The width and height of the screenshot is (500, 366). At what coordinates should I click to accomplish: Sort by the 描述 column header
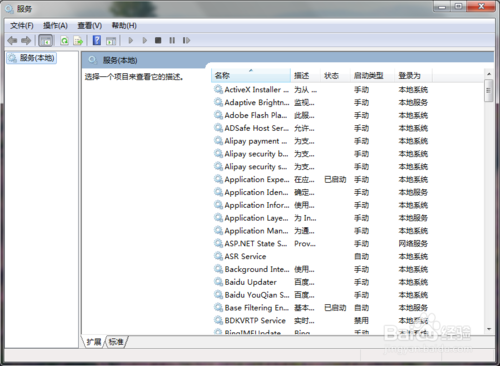pos(305,75)
